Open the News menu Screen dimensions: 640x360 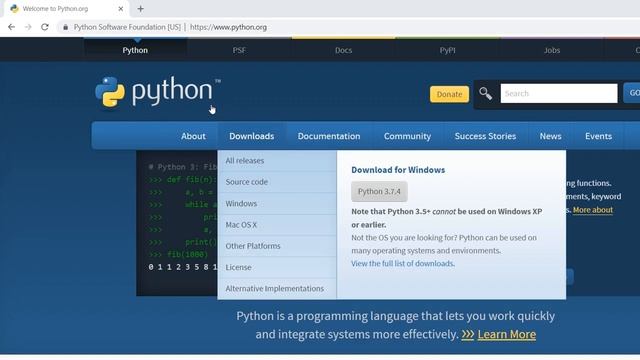[x=551, y=136]
